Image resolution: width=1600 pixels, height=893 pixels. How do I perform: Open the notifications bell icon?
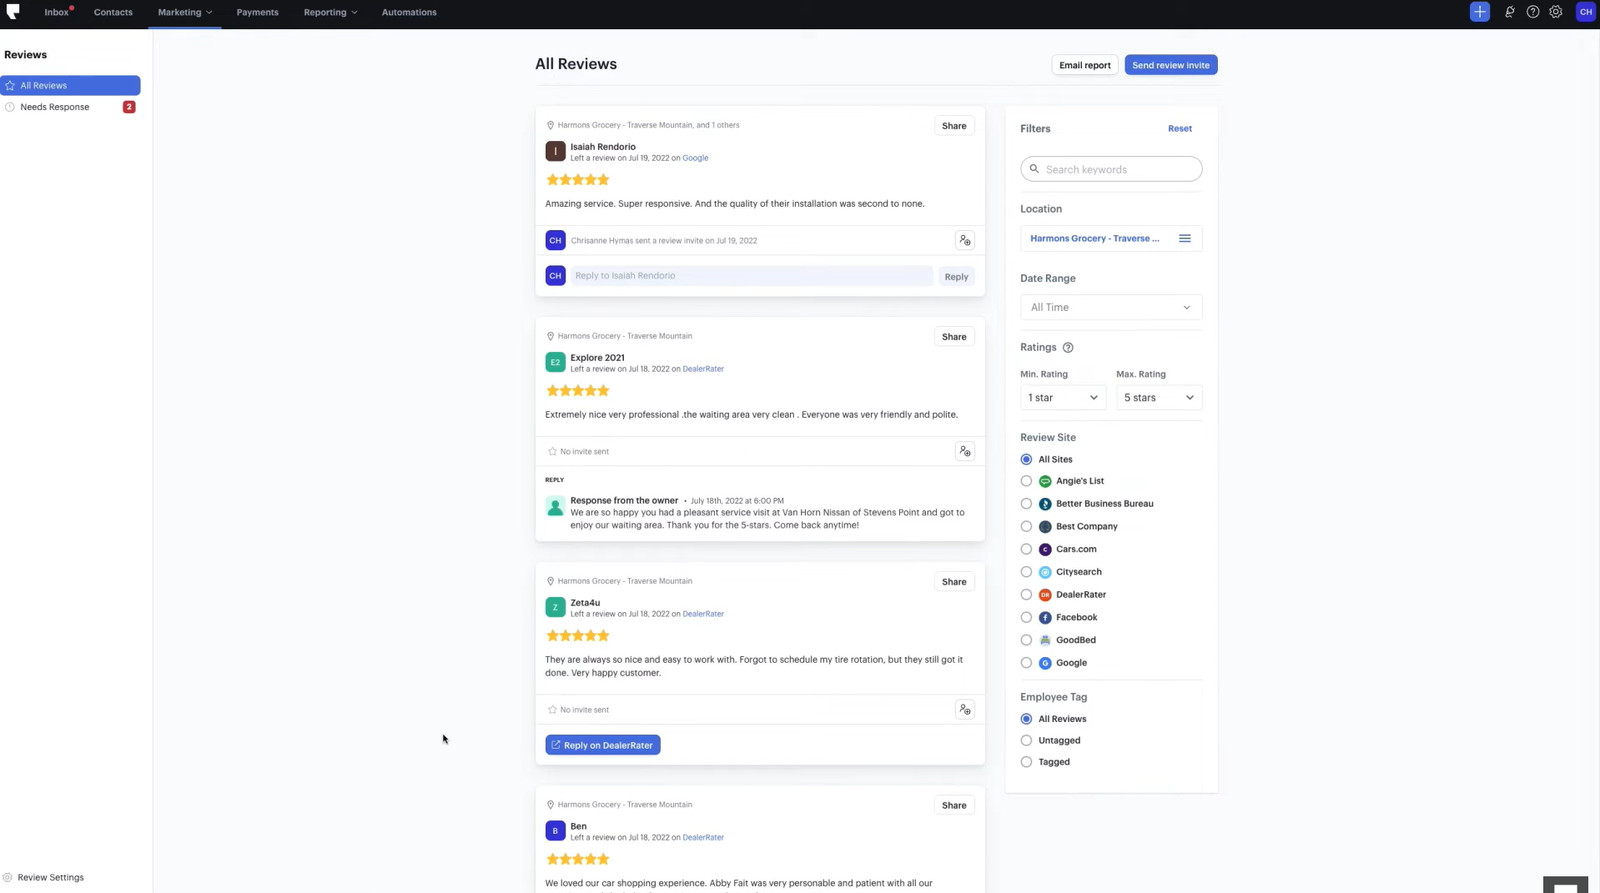[x=1509, y=12]
